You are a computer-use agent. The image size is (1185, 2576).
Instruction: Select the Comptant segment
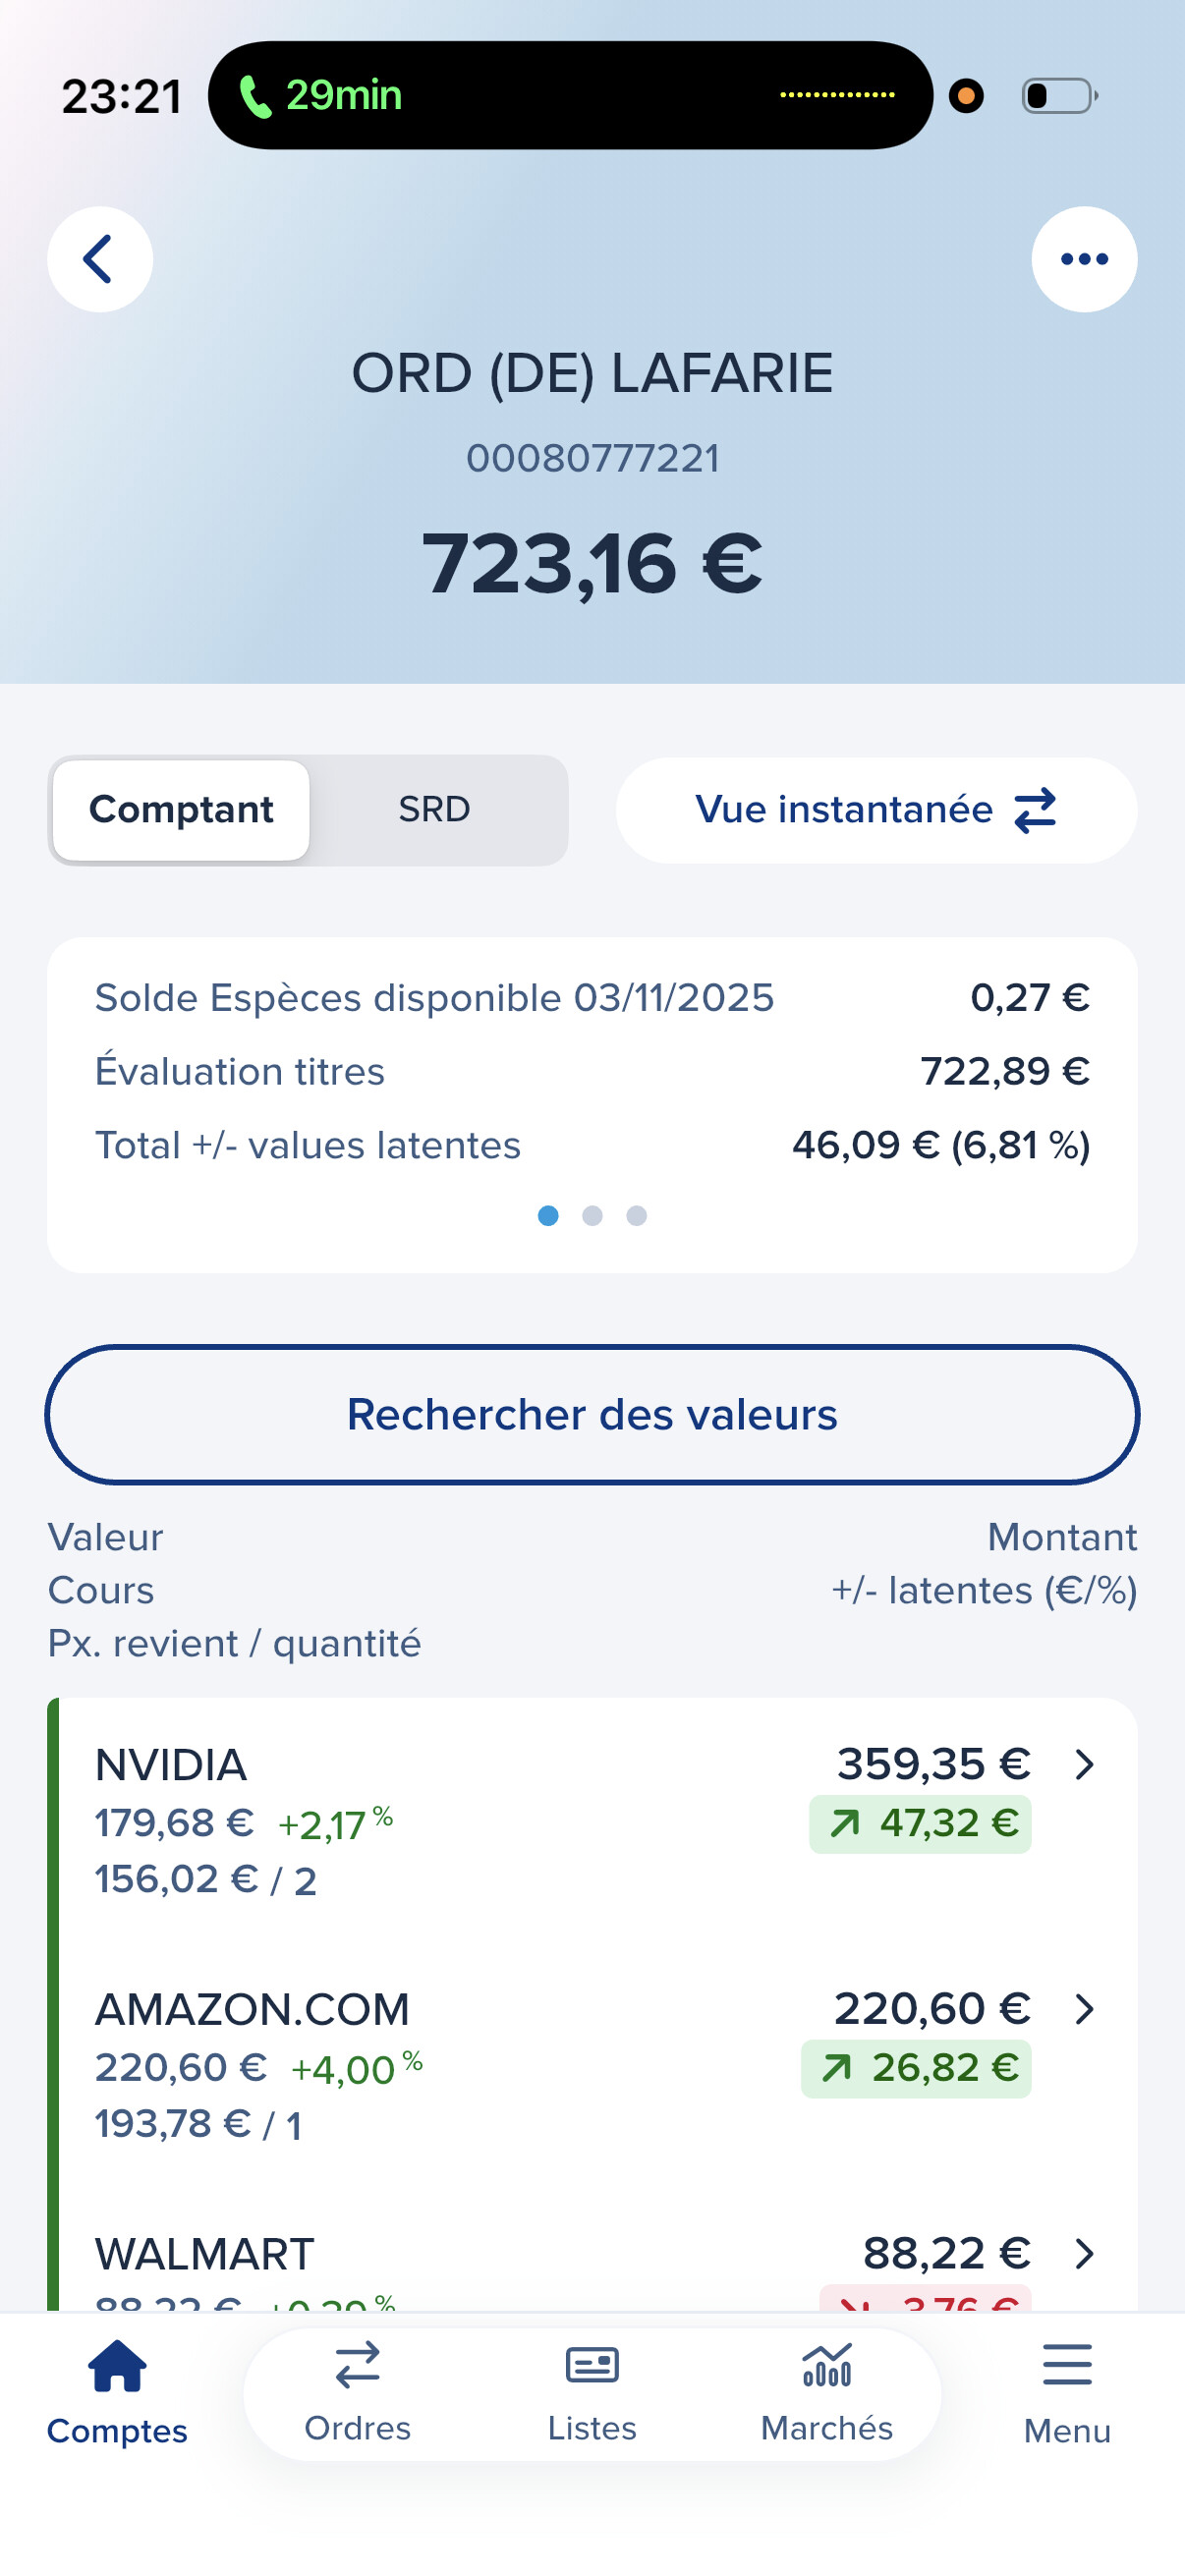181,810
